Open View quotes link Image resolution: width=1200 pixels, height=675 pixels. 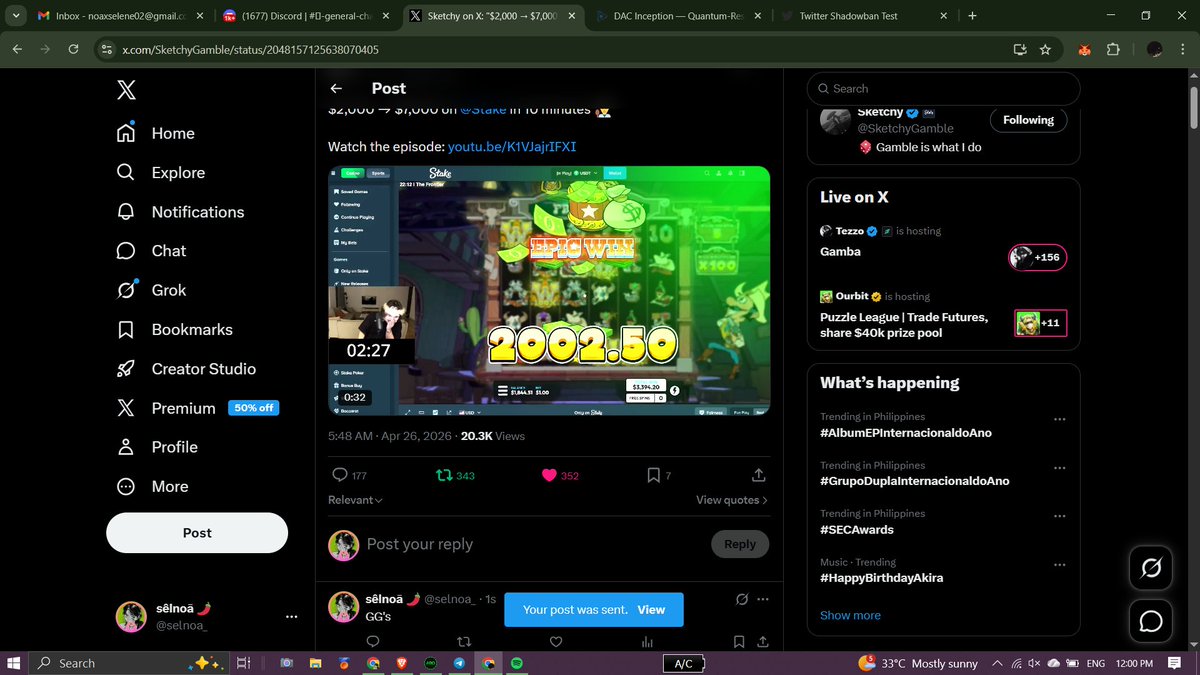click(732, 500)
